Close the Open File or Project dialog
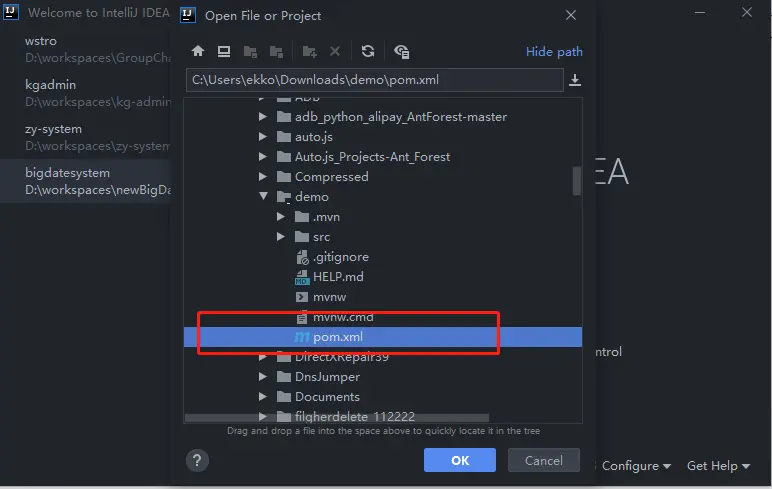The height and width of the screenshot is (489, 772). click(571, 15)
